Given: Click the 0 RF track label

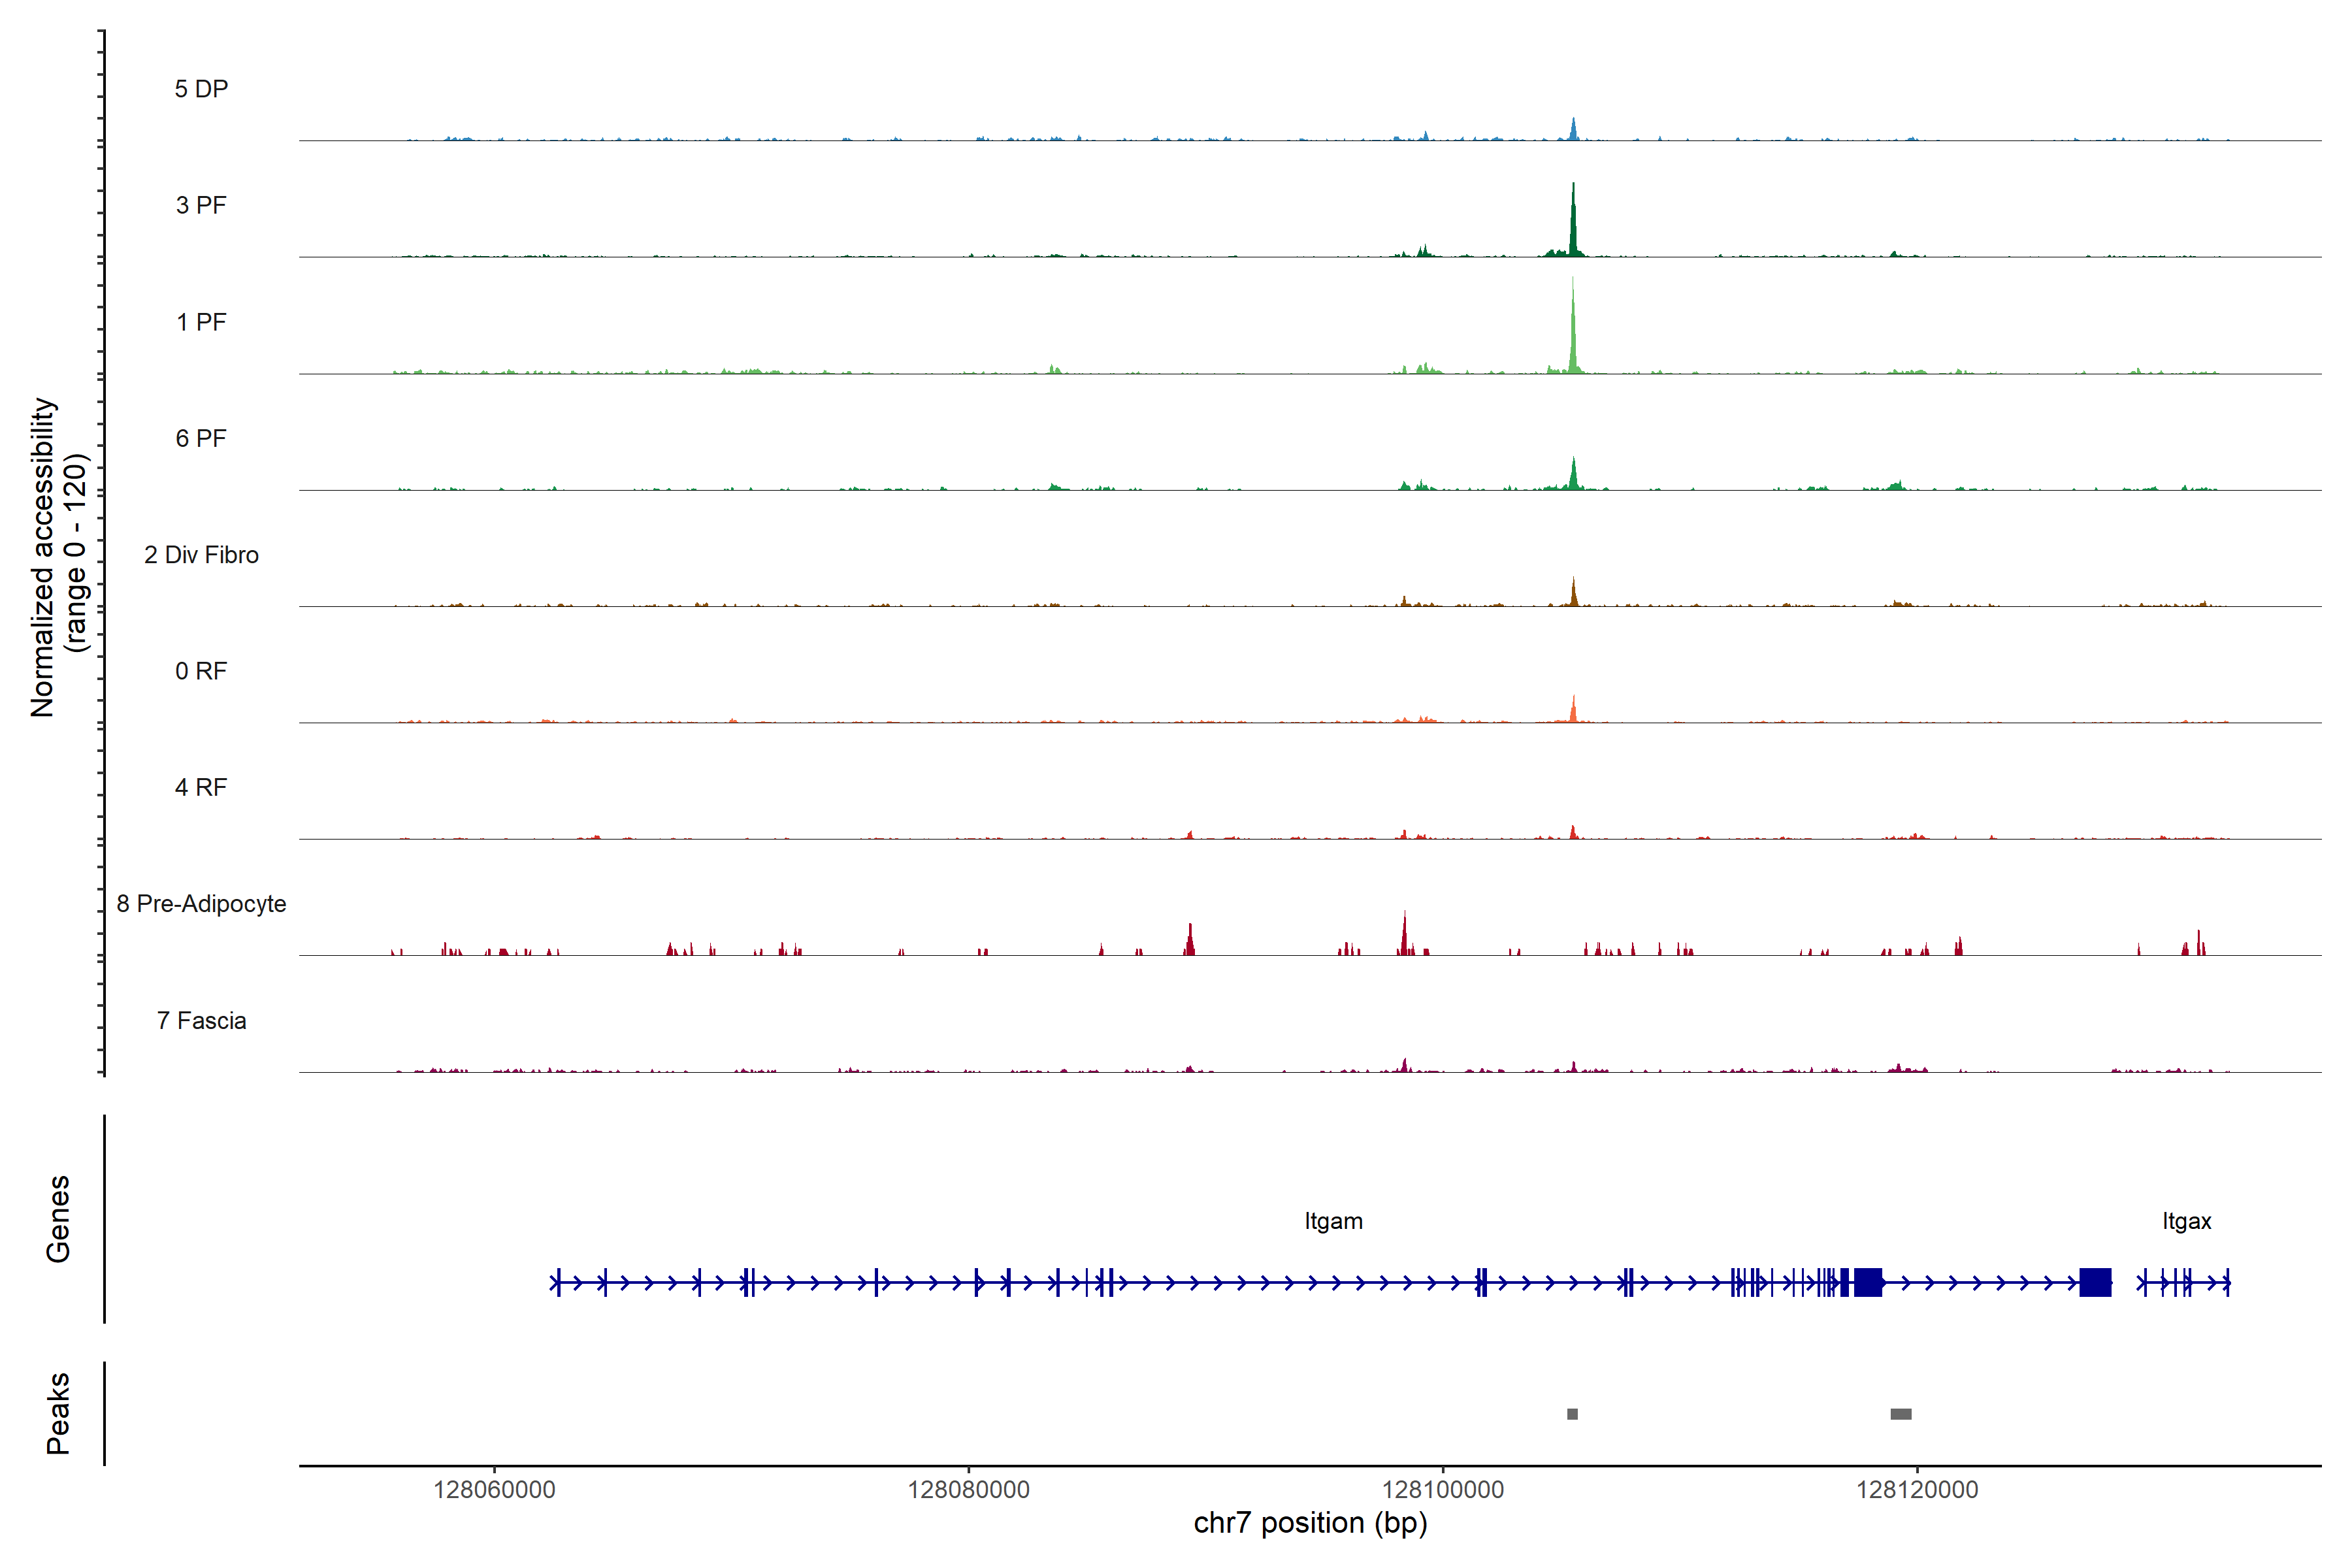Looking at the screenshot, I should coord(201,671).
